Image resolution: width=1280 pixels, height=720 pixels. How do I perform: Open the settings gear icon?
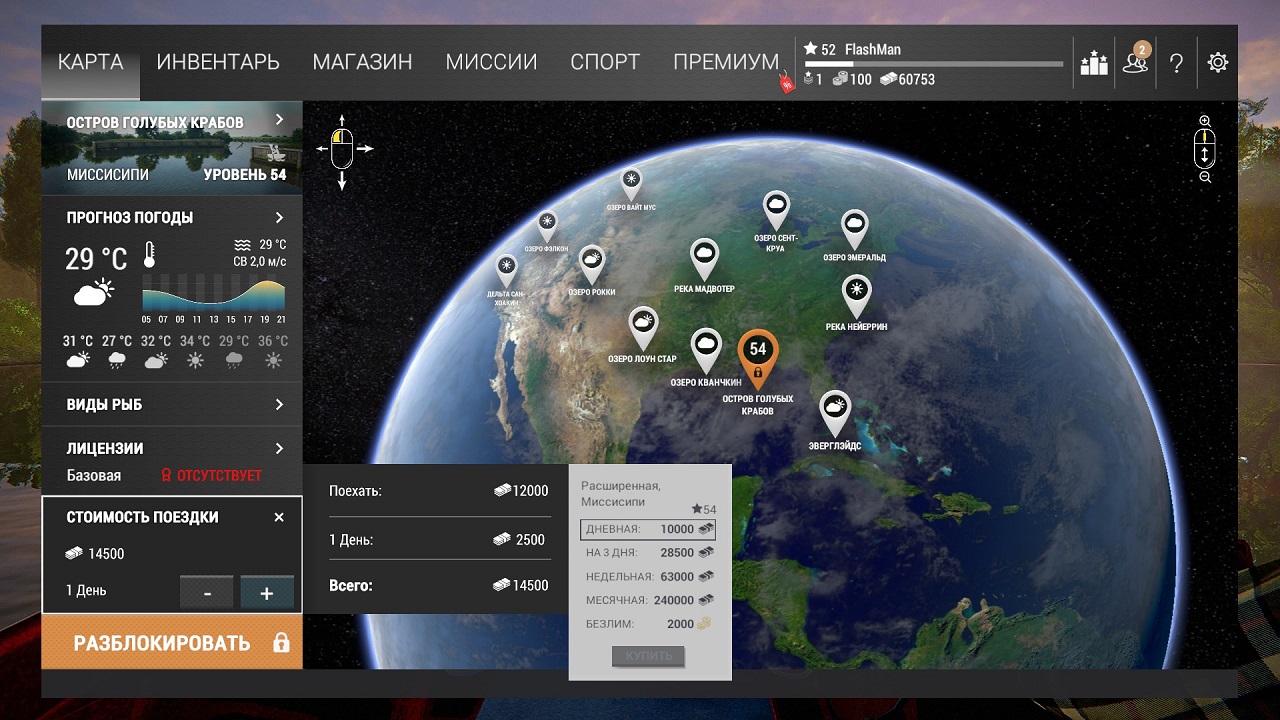(1217, 62)
